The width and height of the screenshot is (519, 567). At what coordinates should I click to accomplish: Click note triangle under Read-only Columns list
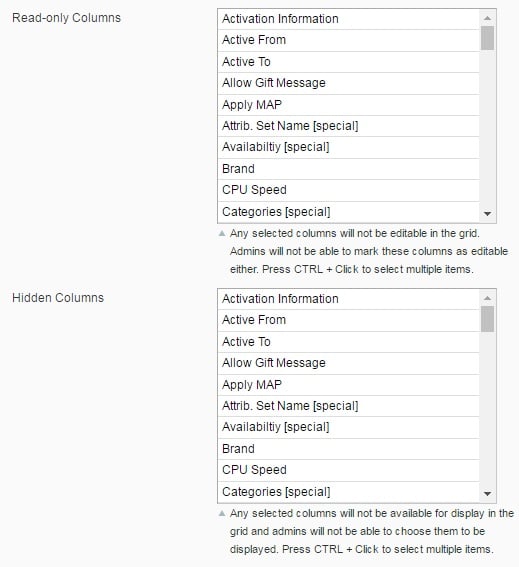222,234
